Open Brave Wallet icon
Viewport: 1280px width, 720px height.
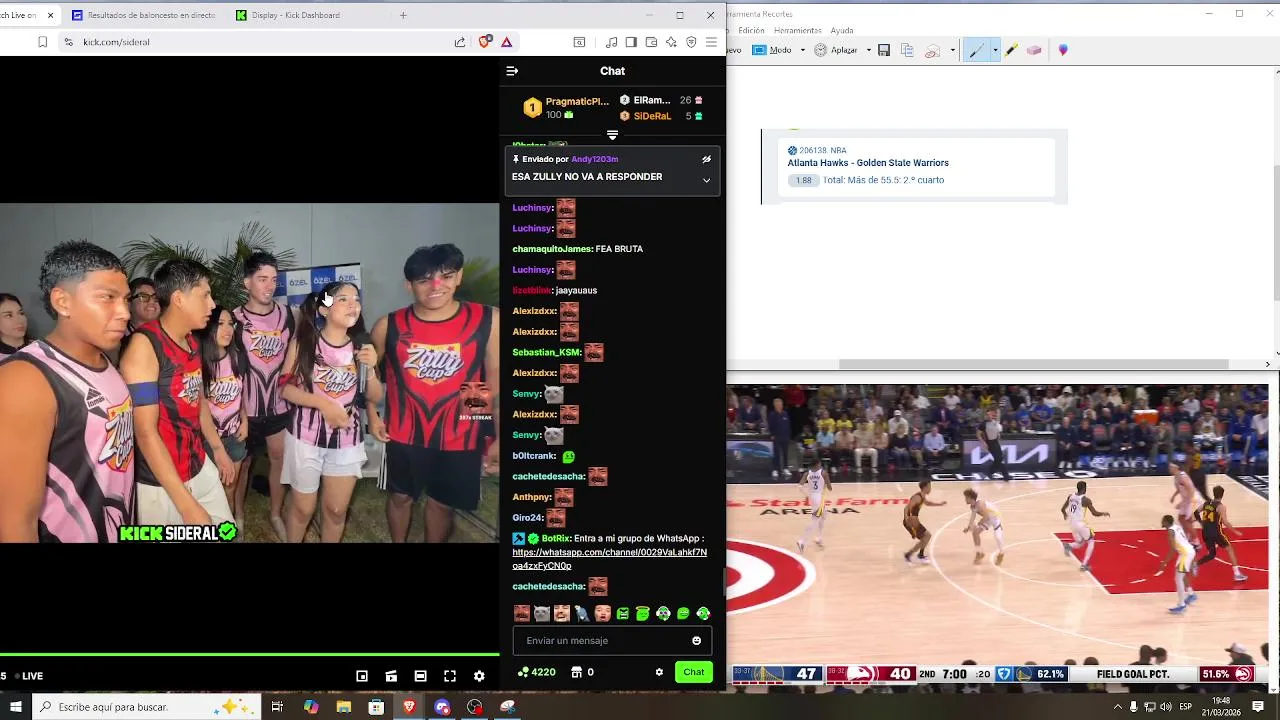(x=651, y=42)
